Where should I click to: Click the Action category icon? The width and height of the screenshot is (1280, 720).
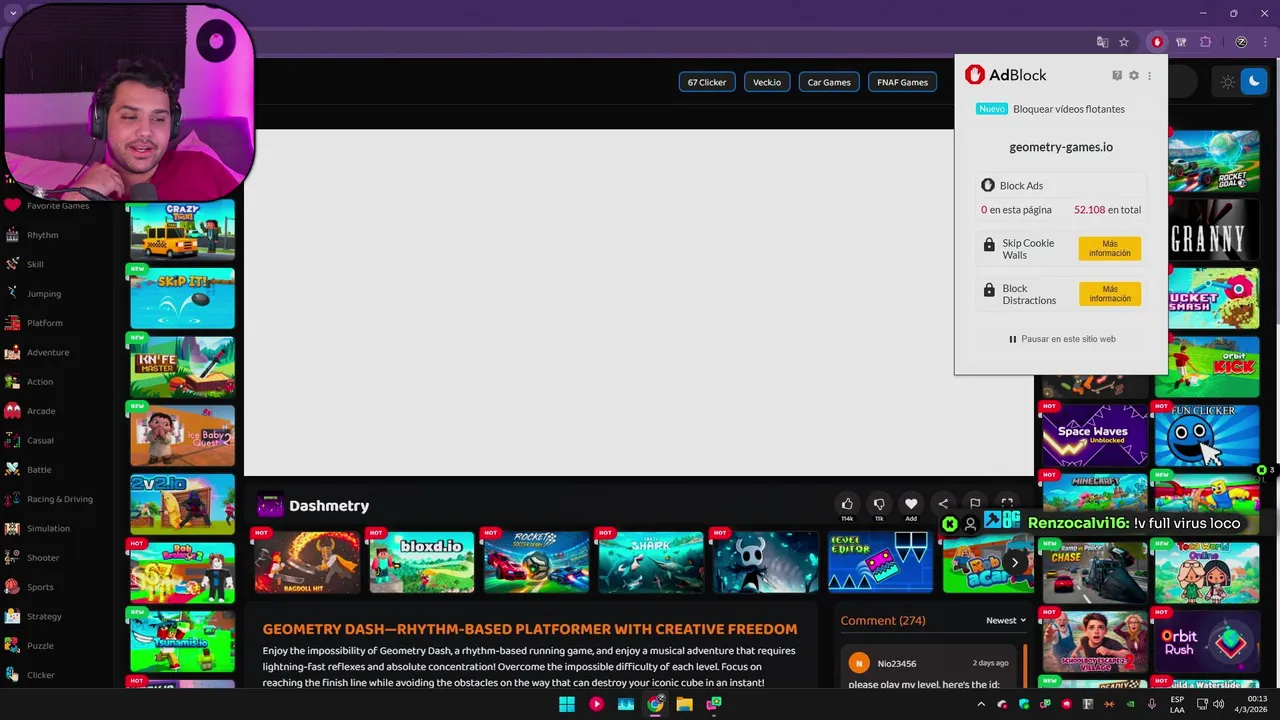(x=12, y=382)
